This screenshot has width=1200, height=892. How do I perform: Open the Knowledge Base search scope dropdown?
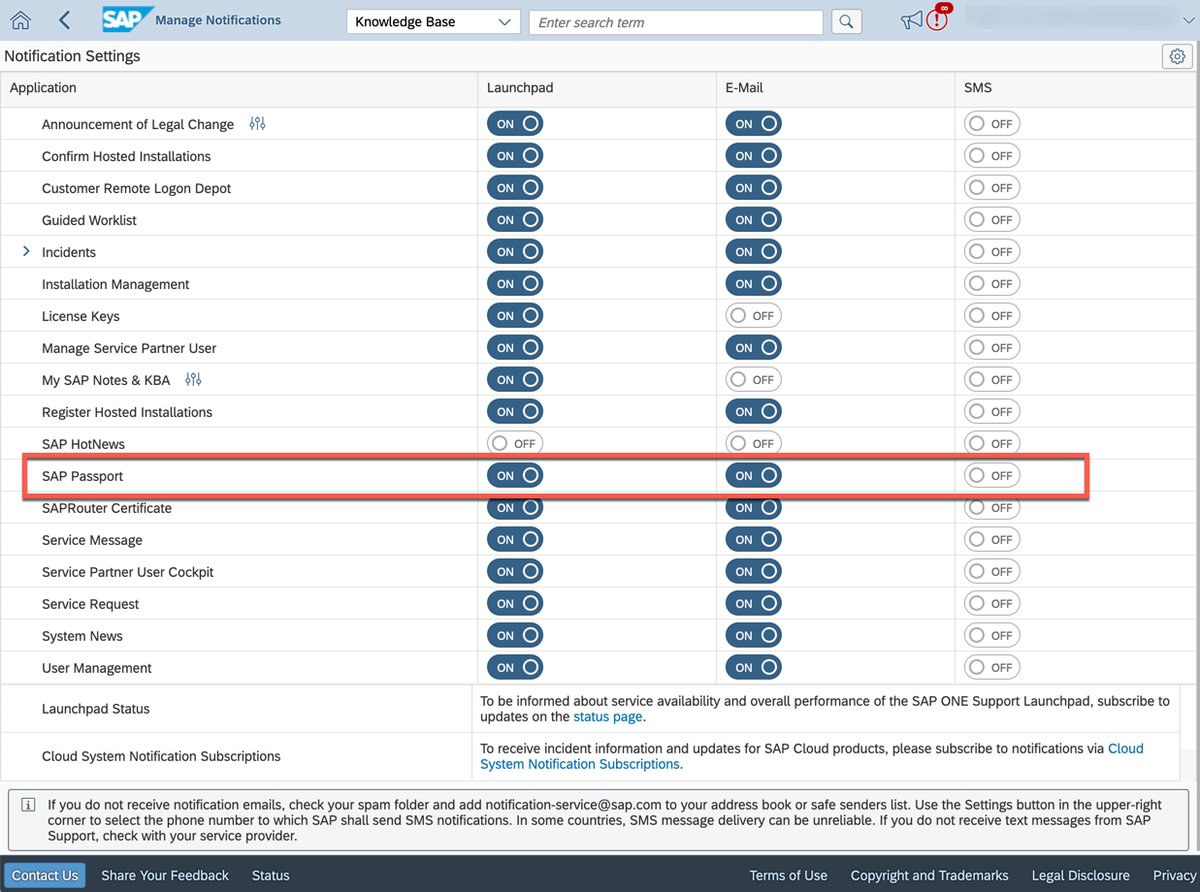click(433, 22)
